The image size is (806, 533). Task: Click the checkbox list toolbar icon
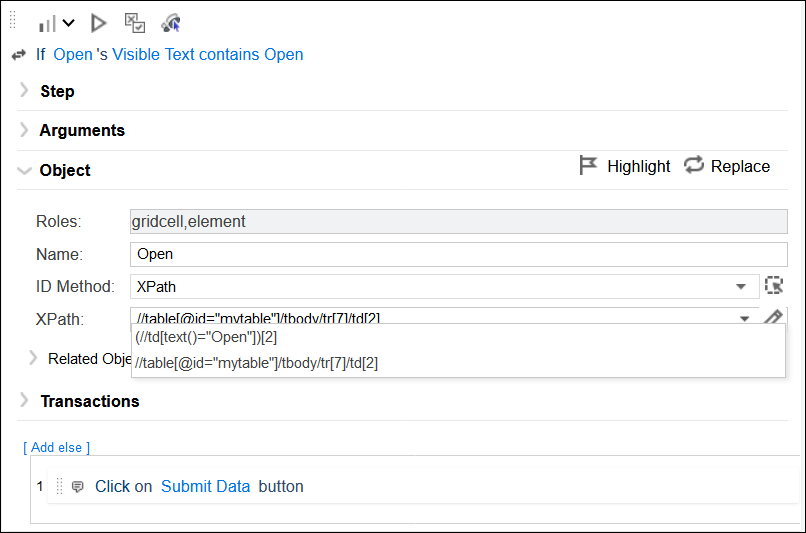pyautogui.click(x=134, y=23)
